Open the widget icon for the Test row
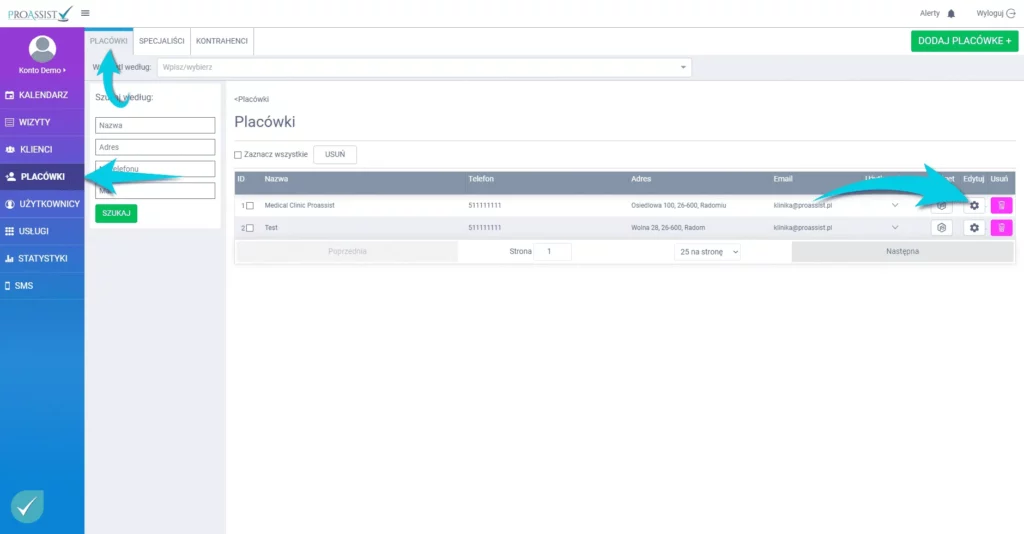 (941, 228)
